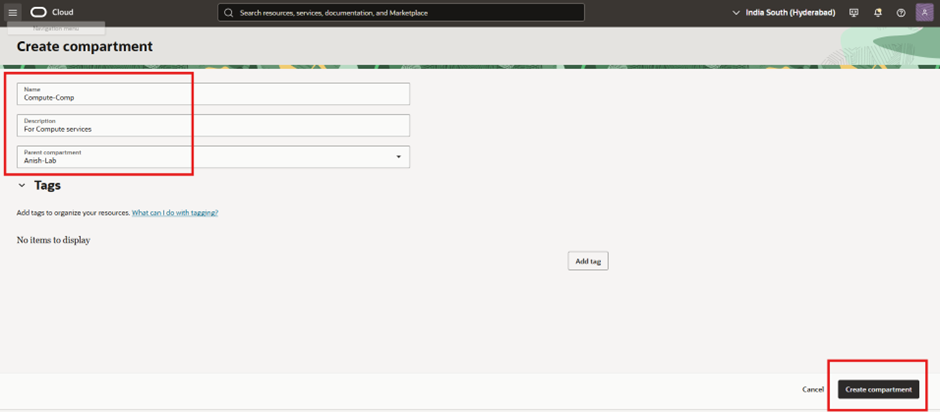Click the Name field containing Compute-Comp

213,94
